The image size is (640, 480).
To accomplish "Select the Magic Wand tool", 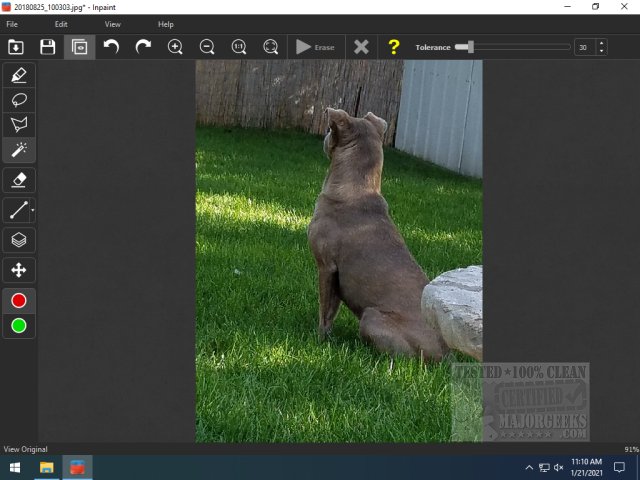I will (x=19, y=150).
